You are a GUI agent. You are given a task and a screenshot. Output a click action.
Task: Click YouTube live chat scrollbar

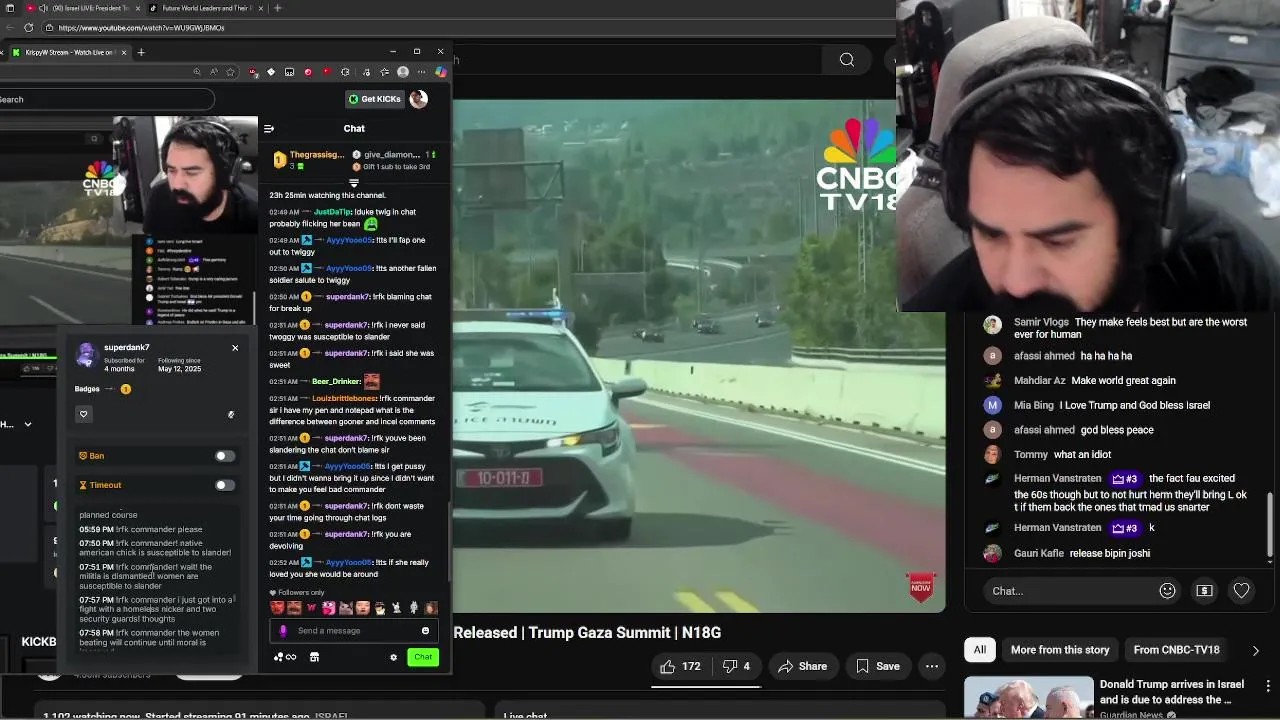click(x=1270, y=525)
